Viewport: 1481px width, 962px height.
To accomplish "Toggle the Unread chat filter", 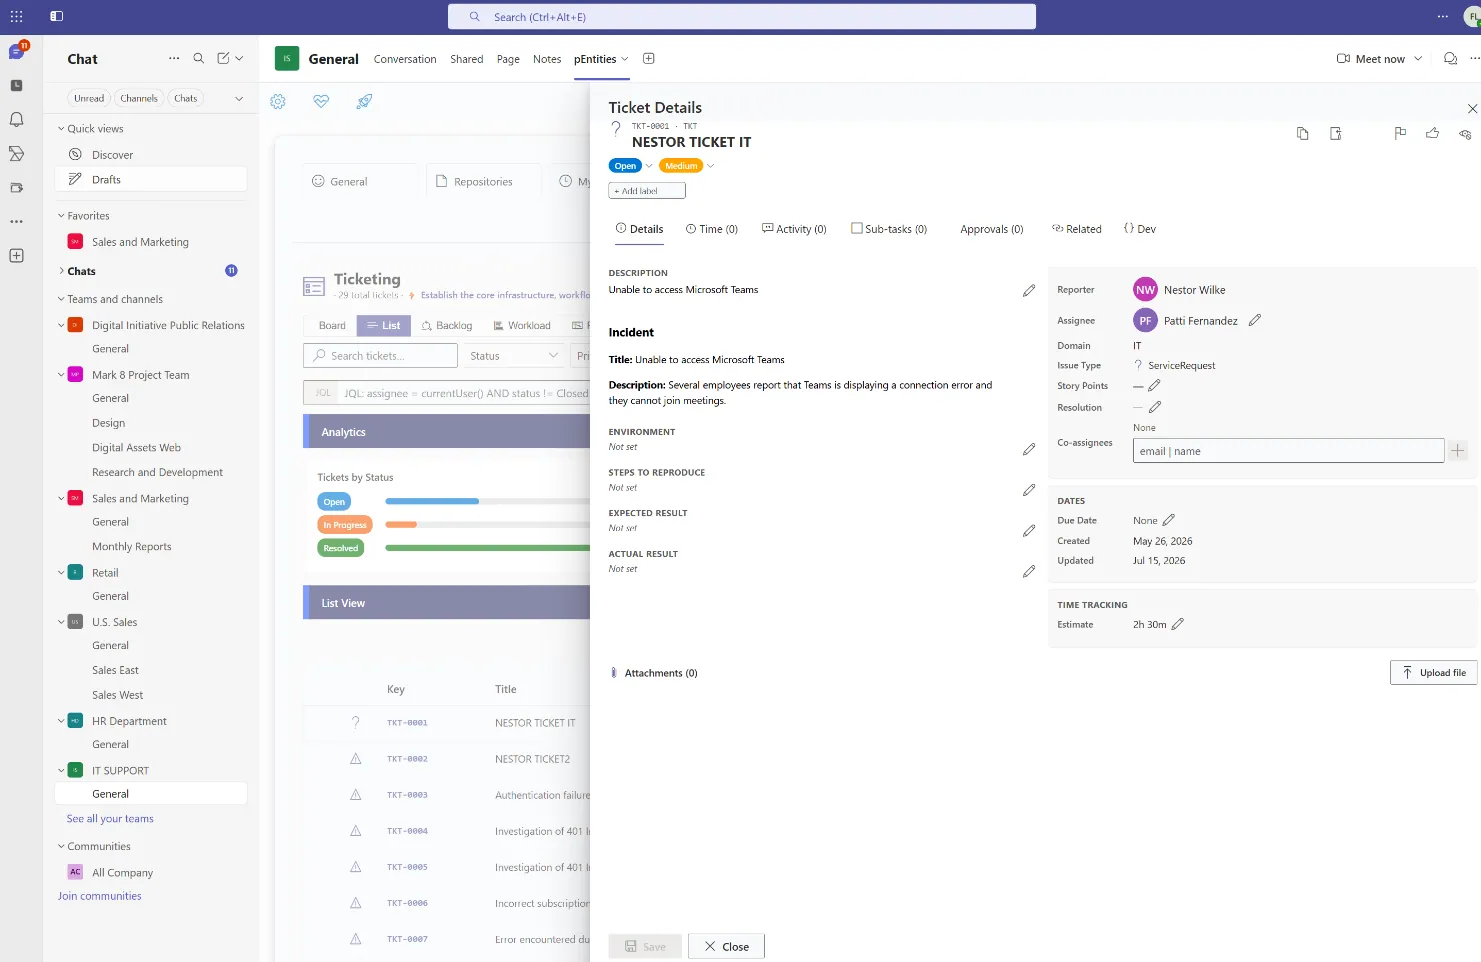I will (x=89, y=98).
